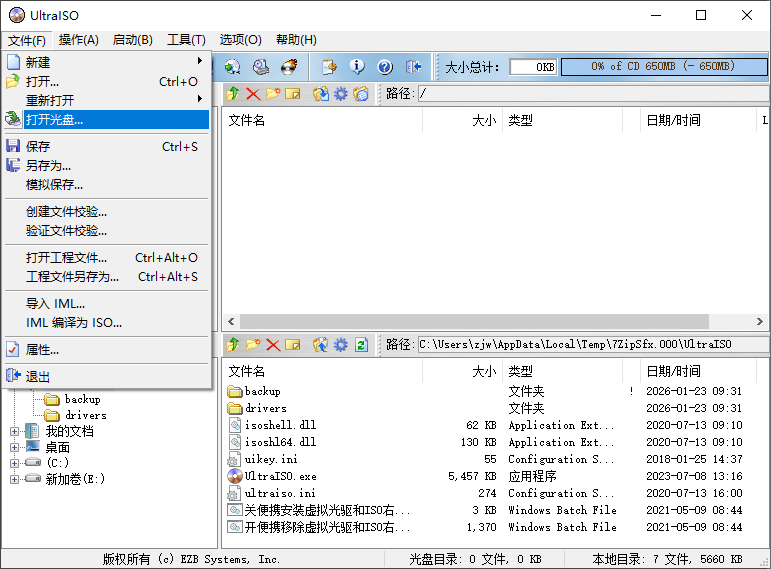Viewport: 771px width, 569px height.
Task: Click the blue info bubble icon
Action: (357, 66)
